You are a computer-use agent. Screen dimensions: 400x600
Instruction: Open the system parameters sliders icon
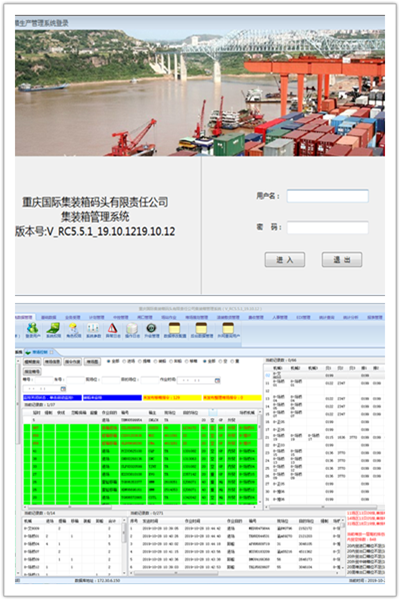pos(93,328)
